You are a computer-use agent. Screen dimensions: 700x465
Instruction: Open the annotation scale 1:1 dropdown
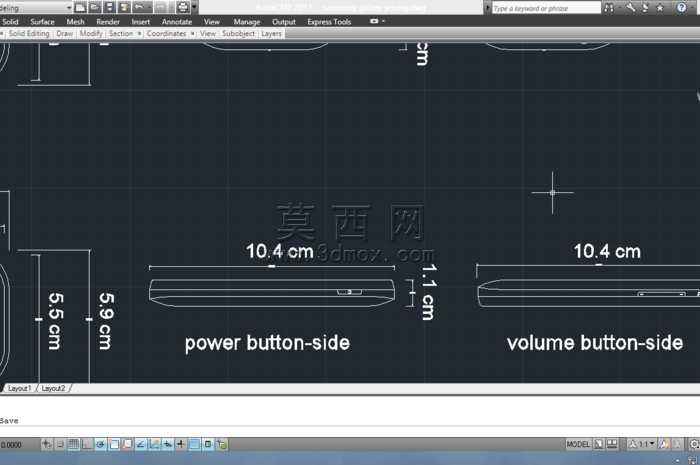(x=642, y=444)
